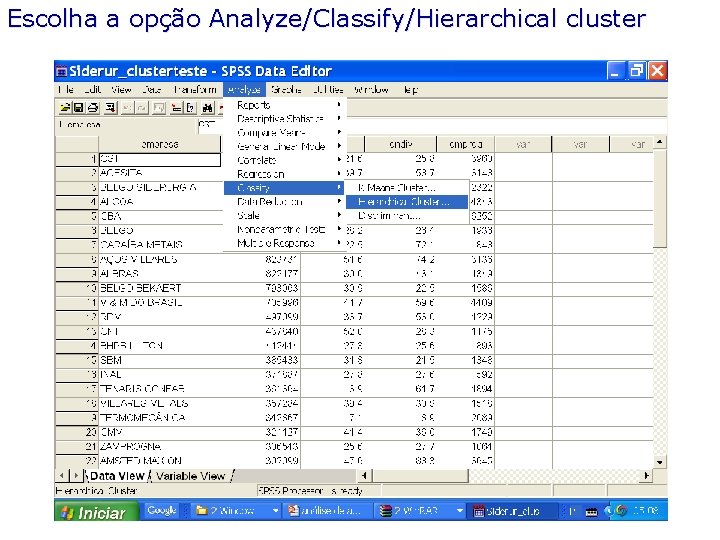Click the Variables info toolbar icon
720x540 pixels.
pyautogui.click(x=190, y=107)
